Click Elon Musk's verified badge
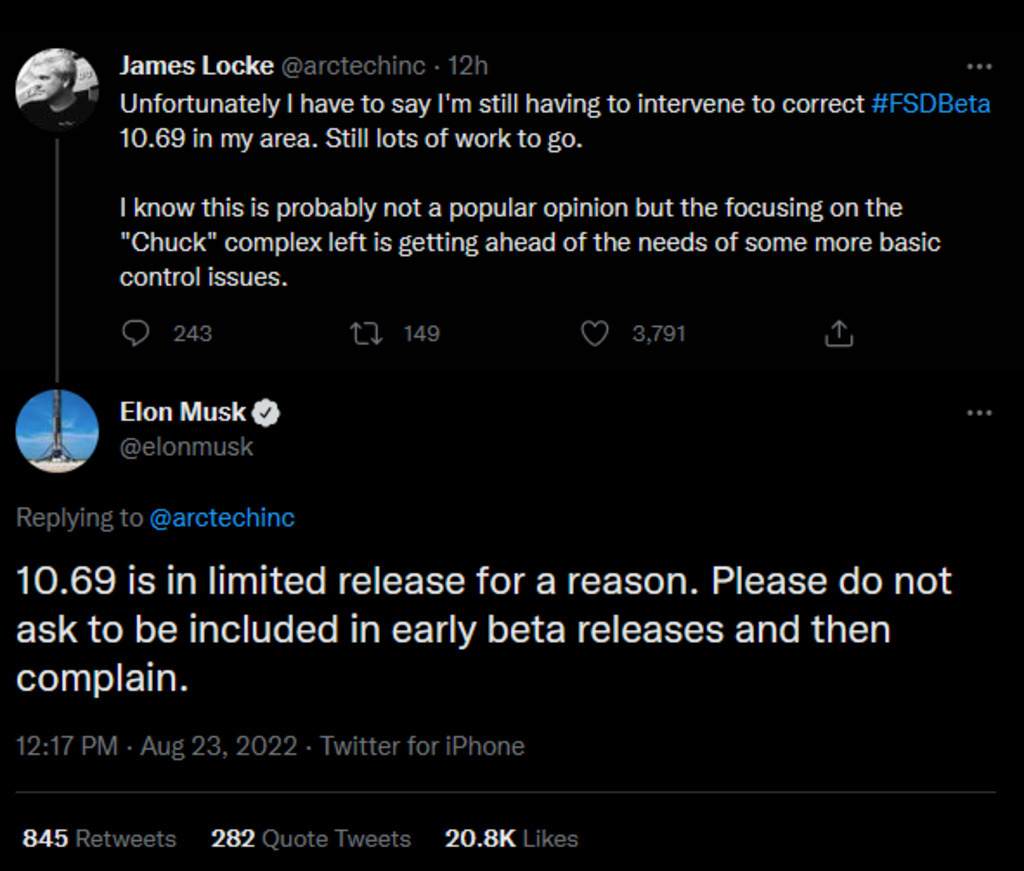This screenshot has height=871, width=1024. (x=266, y=412)
